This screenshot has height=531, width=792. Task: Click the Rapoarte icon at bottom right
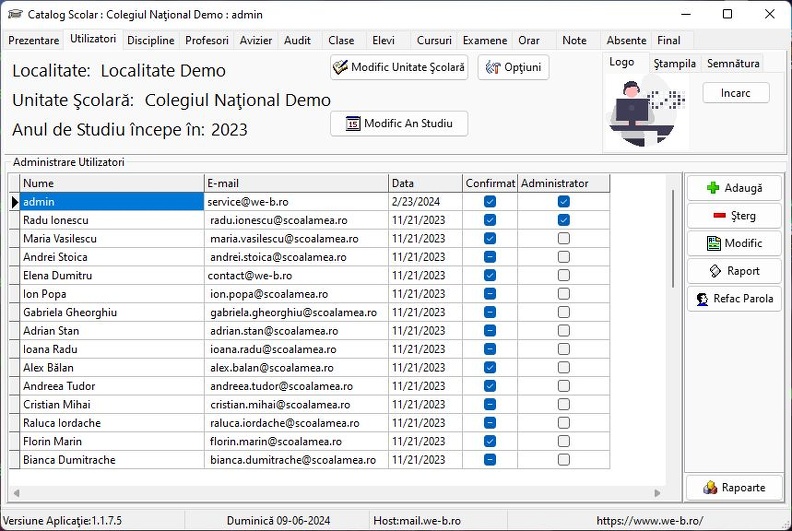710,488
